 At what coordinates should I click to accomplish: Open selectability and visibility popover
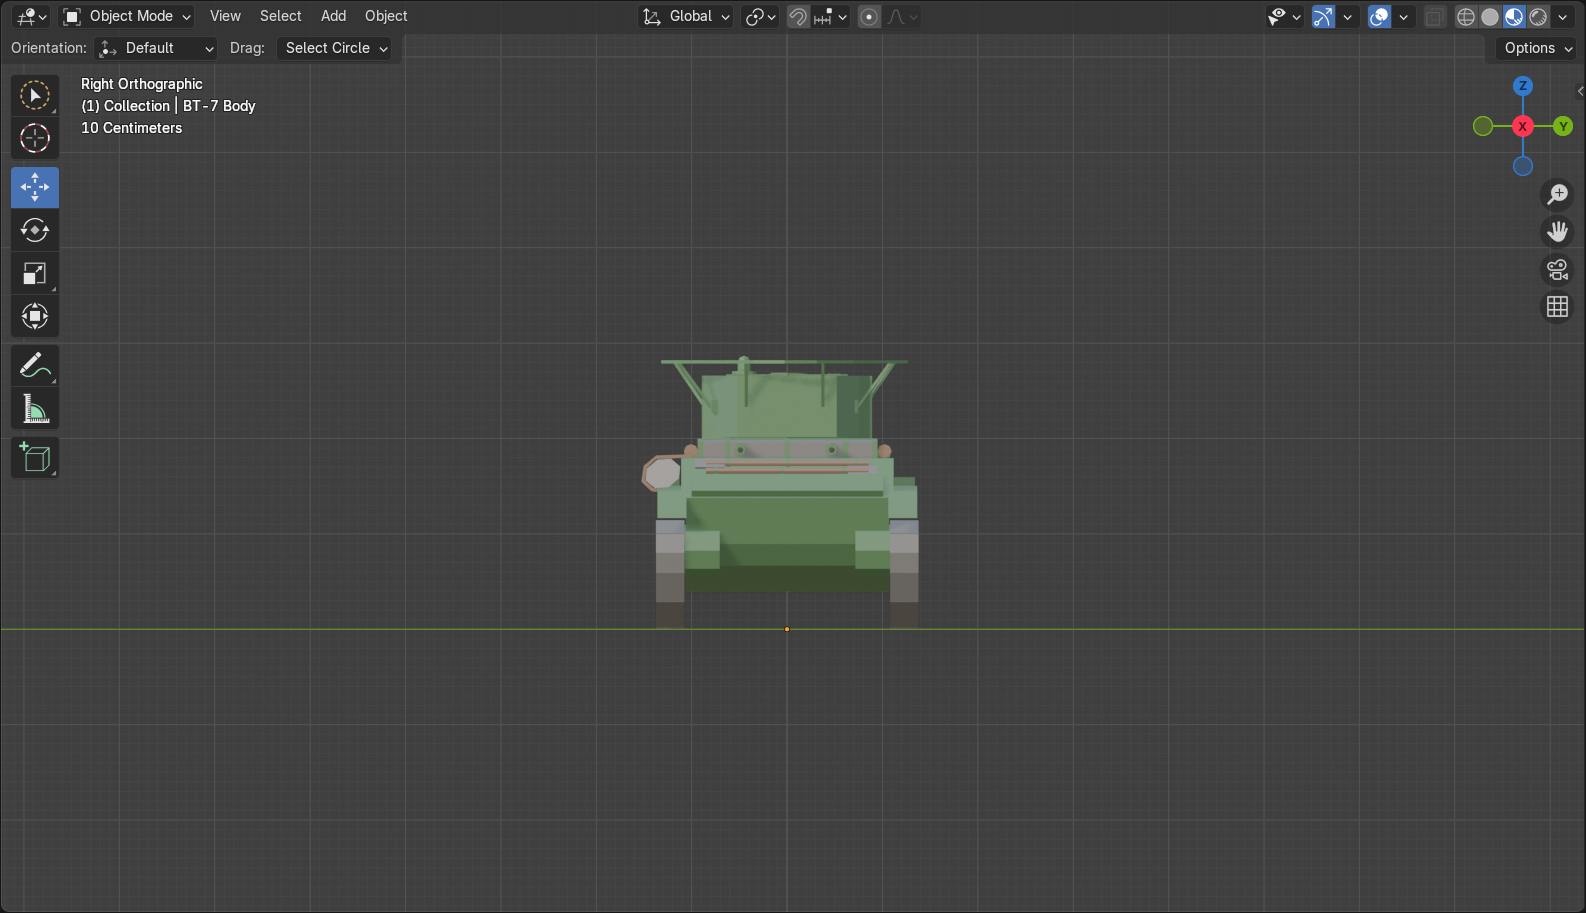click(1284, 16)
